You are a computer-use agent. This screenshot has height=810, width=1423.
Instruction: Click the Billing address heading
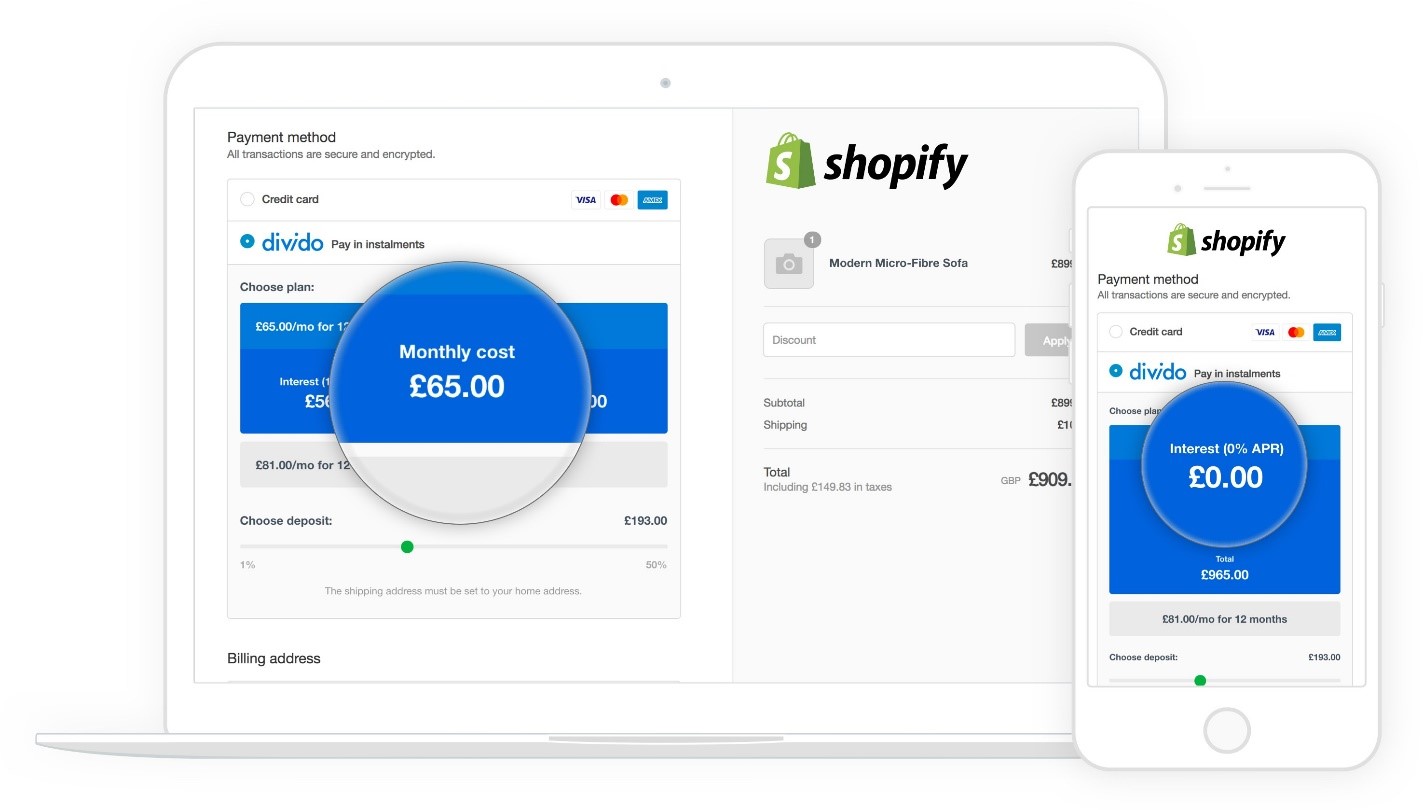pos(274,658)
